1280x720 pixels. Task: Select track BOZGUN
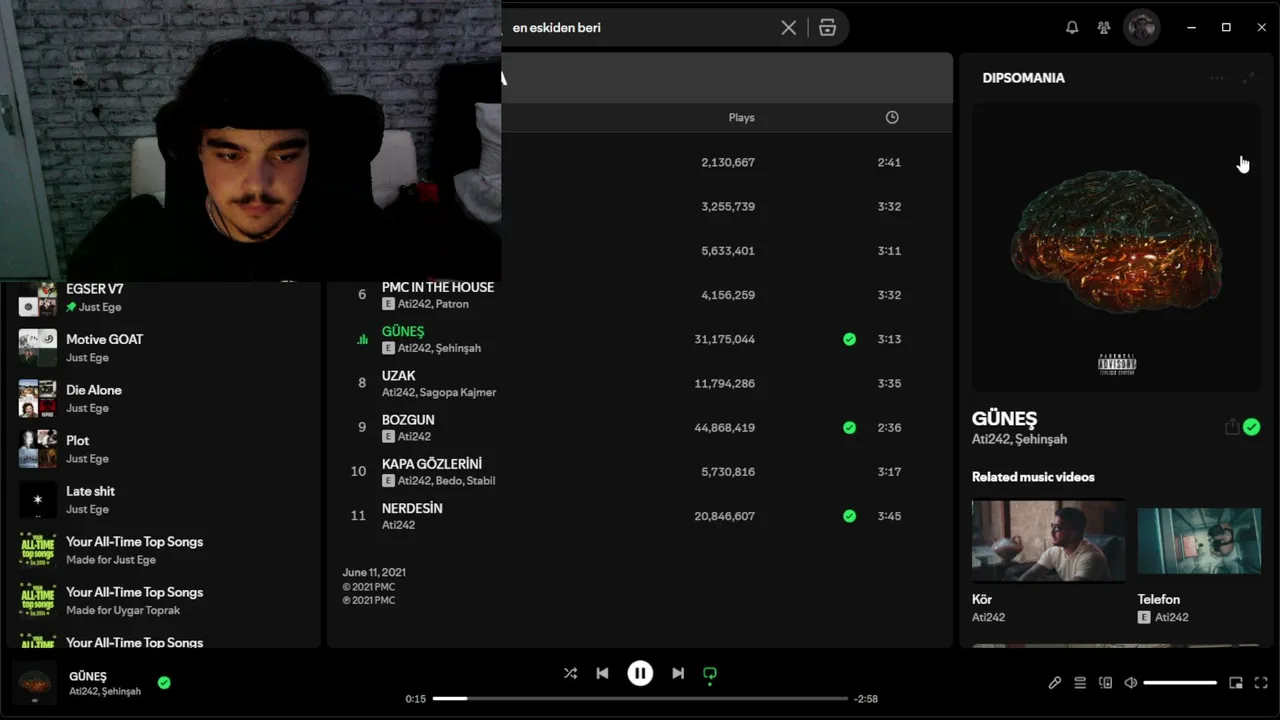pos(408,420)
